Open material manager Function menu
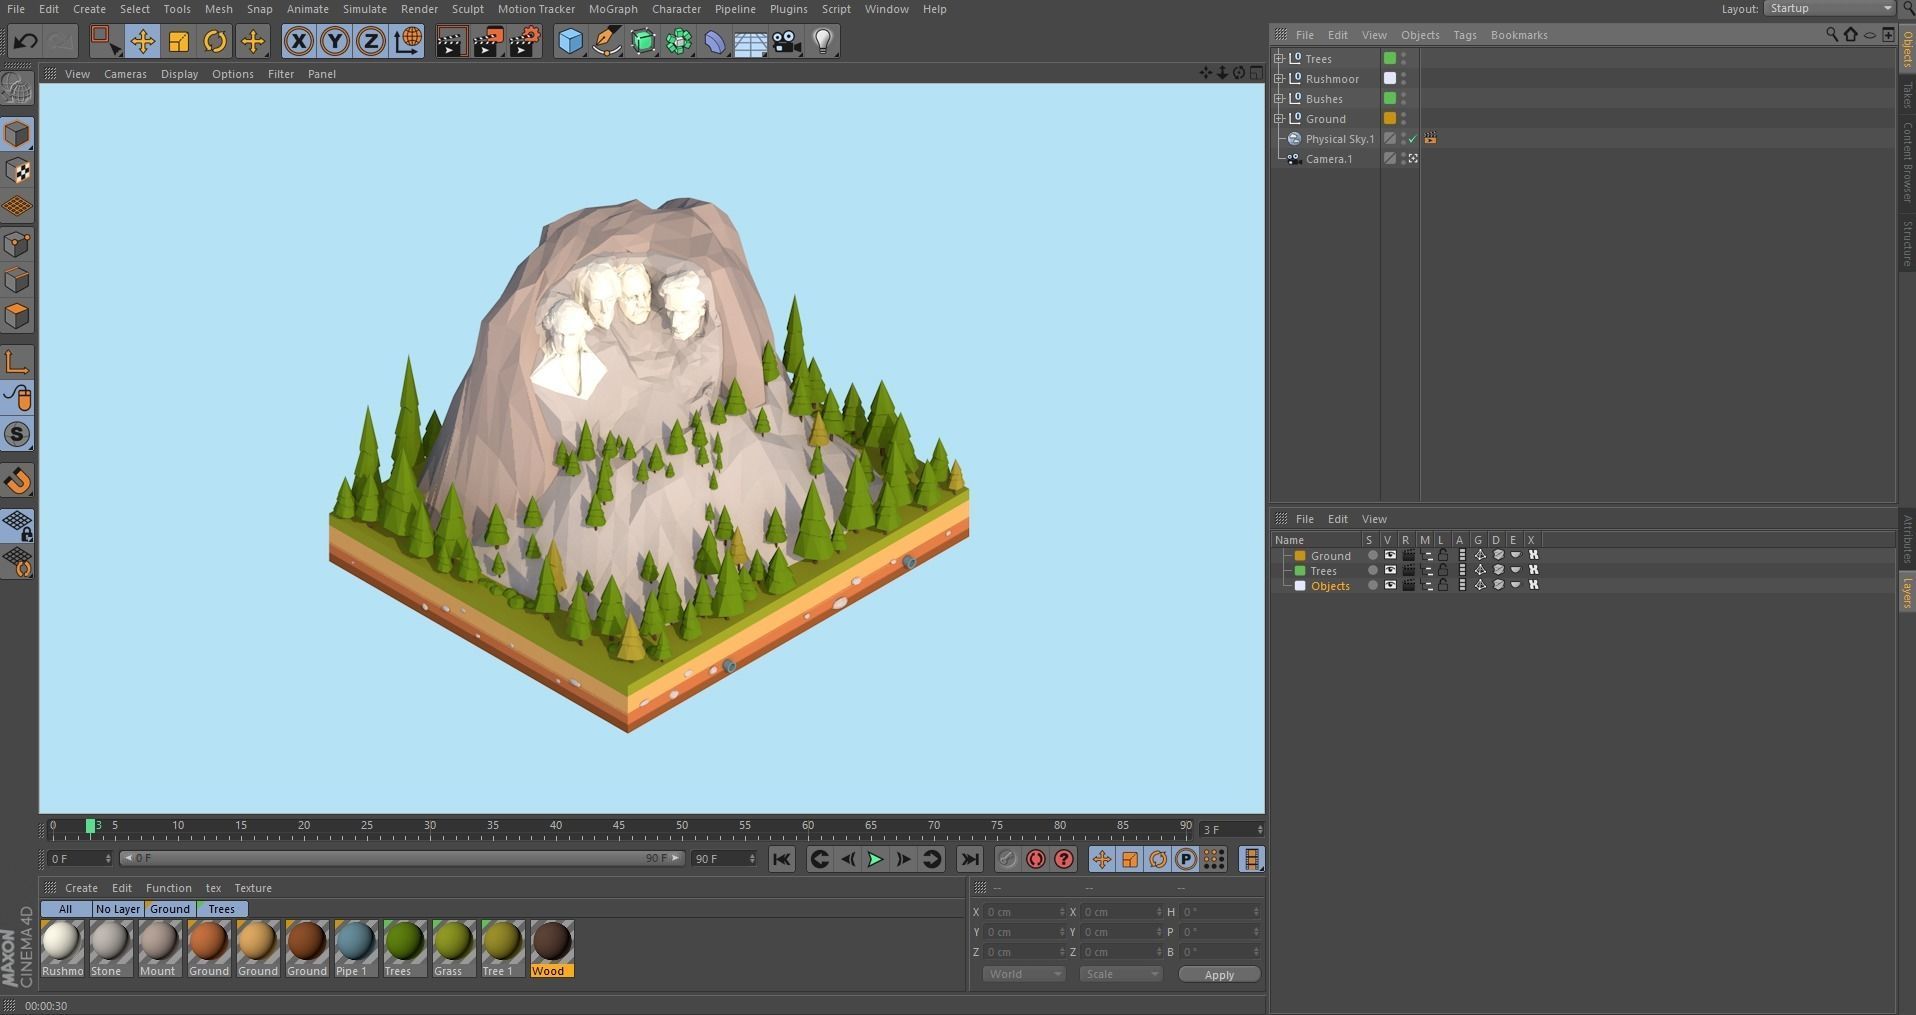Image resolution: width=1916 pixels, height=1015 pixels. pyautogui.click(x=168, y=888)
